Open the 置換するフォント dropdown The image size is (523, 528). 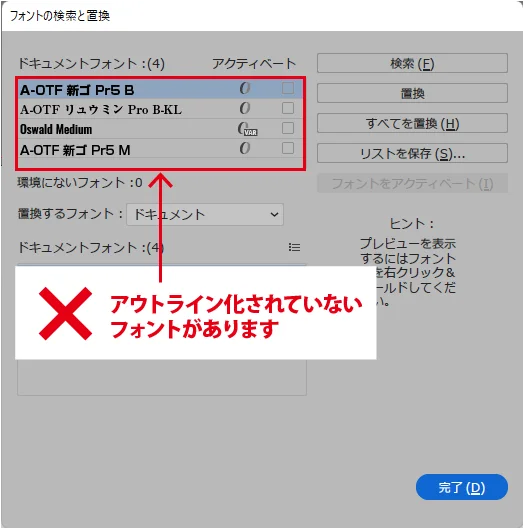(205, 214)
